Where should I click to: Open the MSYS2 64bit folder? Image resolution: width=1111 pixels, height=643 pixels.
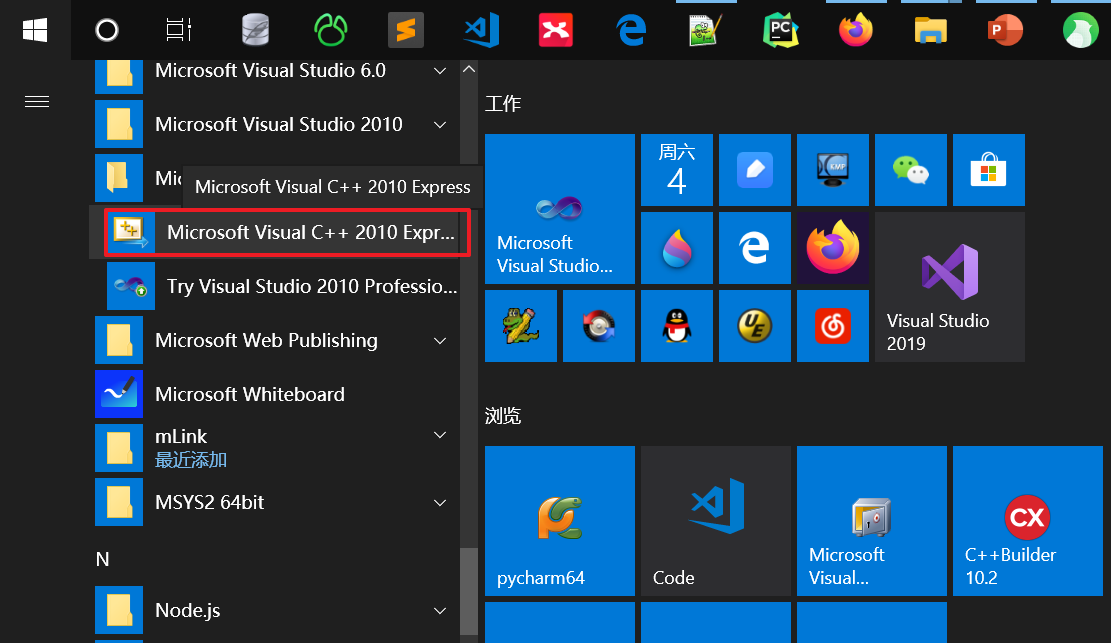[x=276, y=502]
